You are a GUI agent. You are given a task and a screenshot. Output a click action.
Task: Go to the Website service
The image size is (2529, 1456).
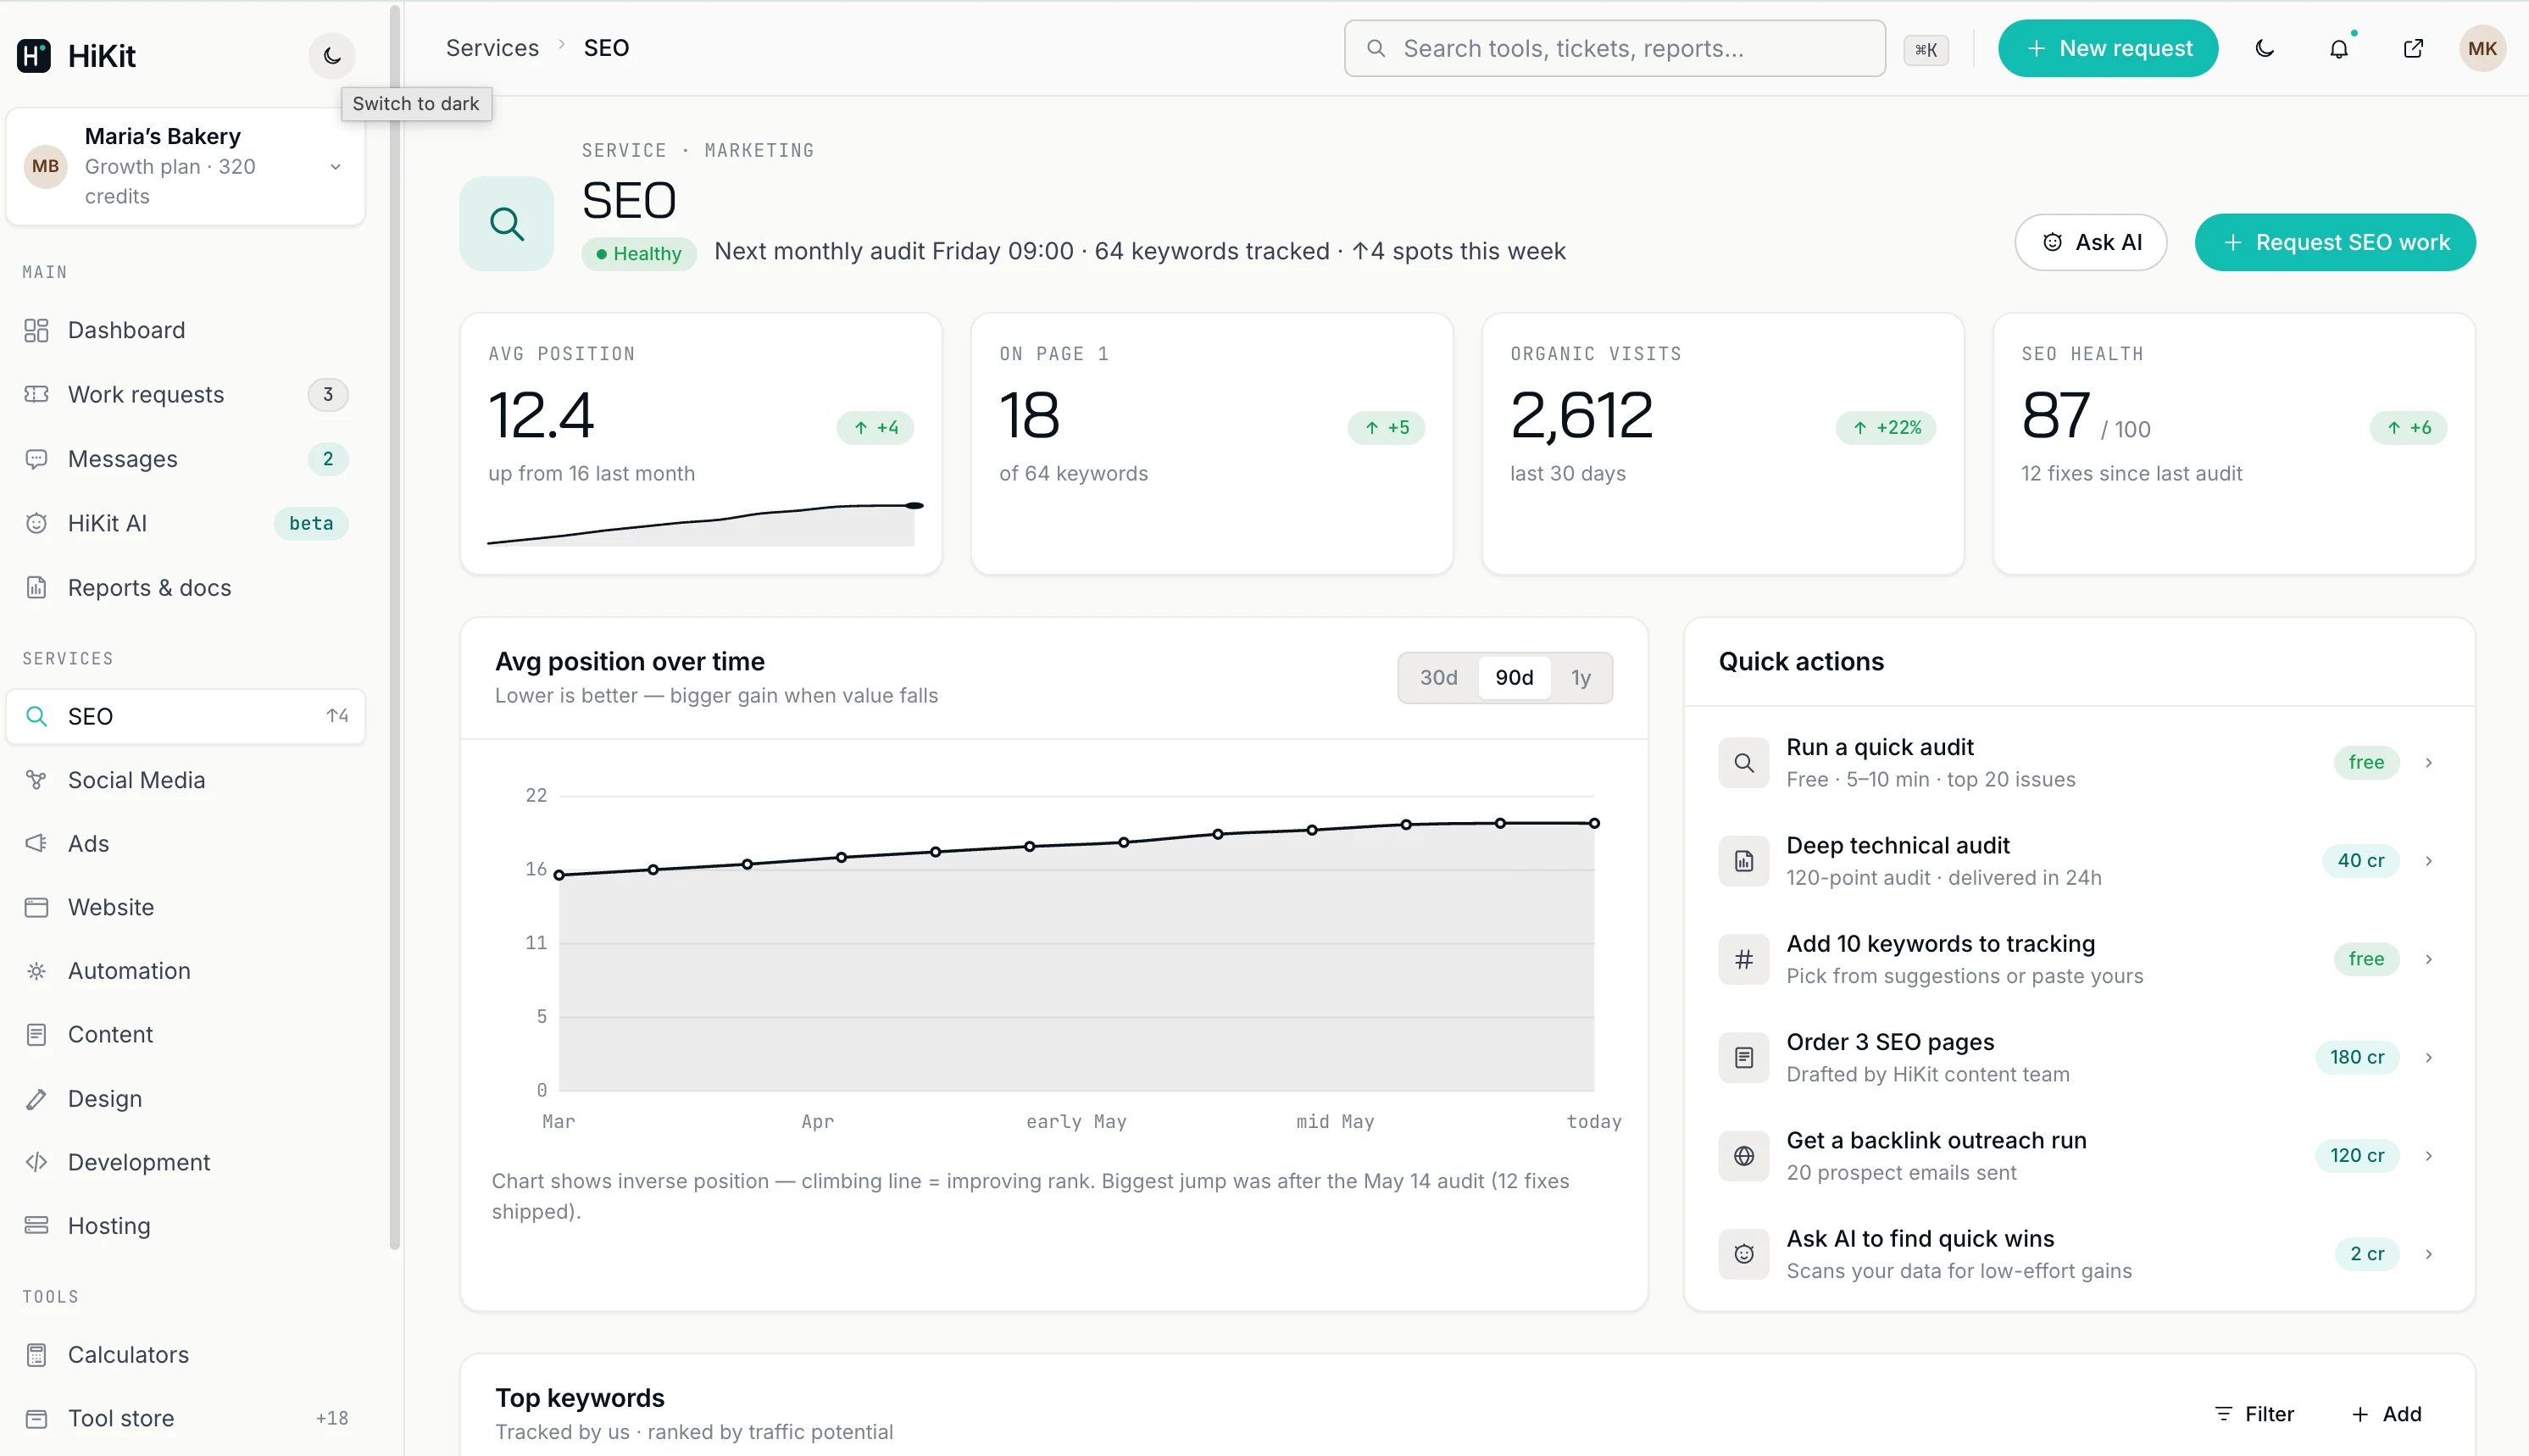point(186,907)
